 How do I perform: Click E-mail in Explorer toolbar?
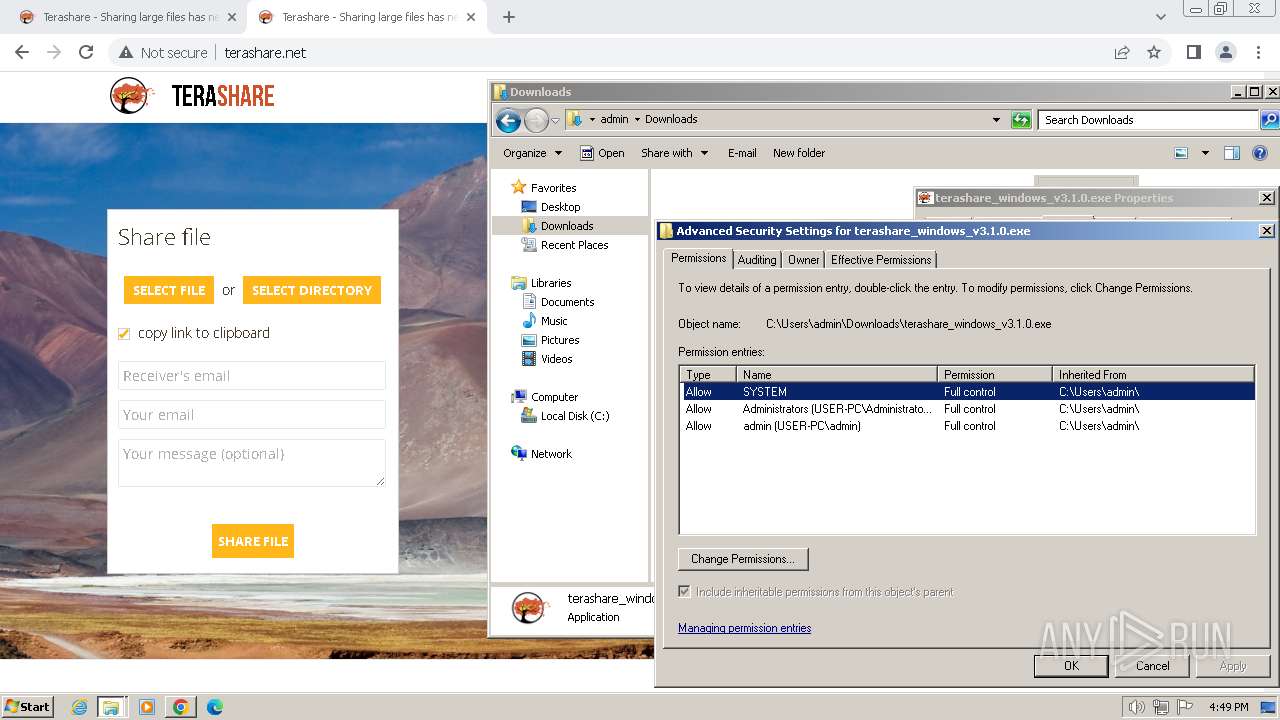point(742,153)
